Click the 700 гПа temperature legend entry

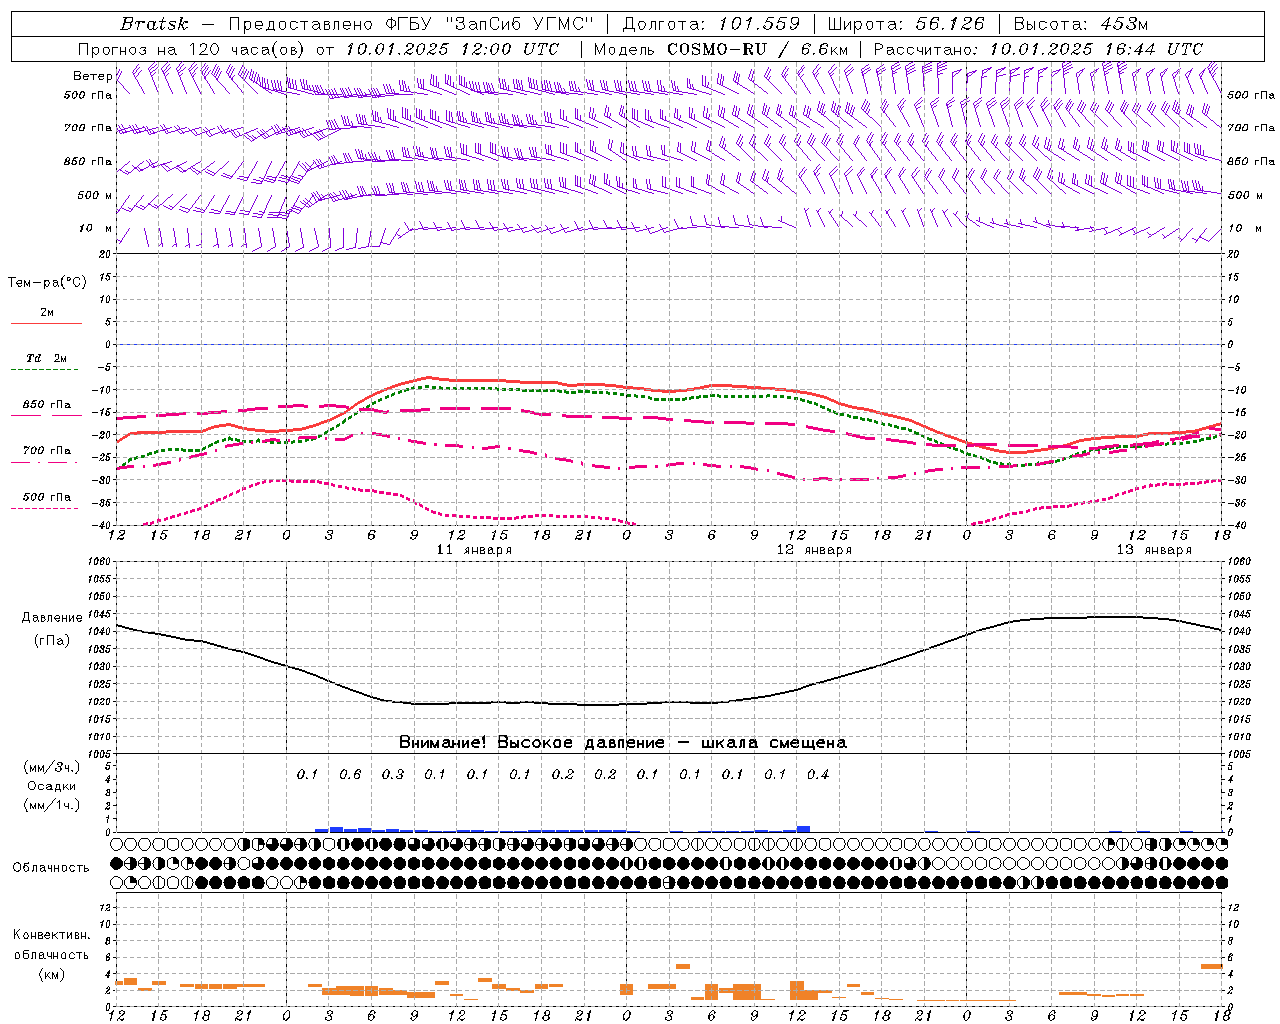click(47, 451)
